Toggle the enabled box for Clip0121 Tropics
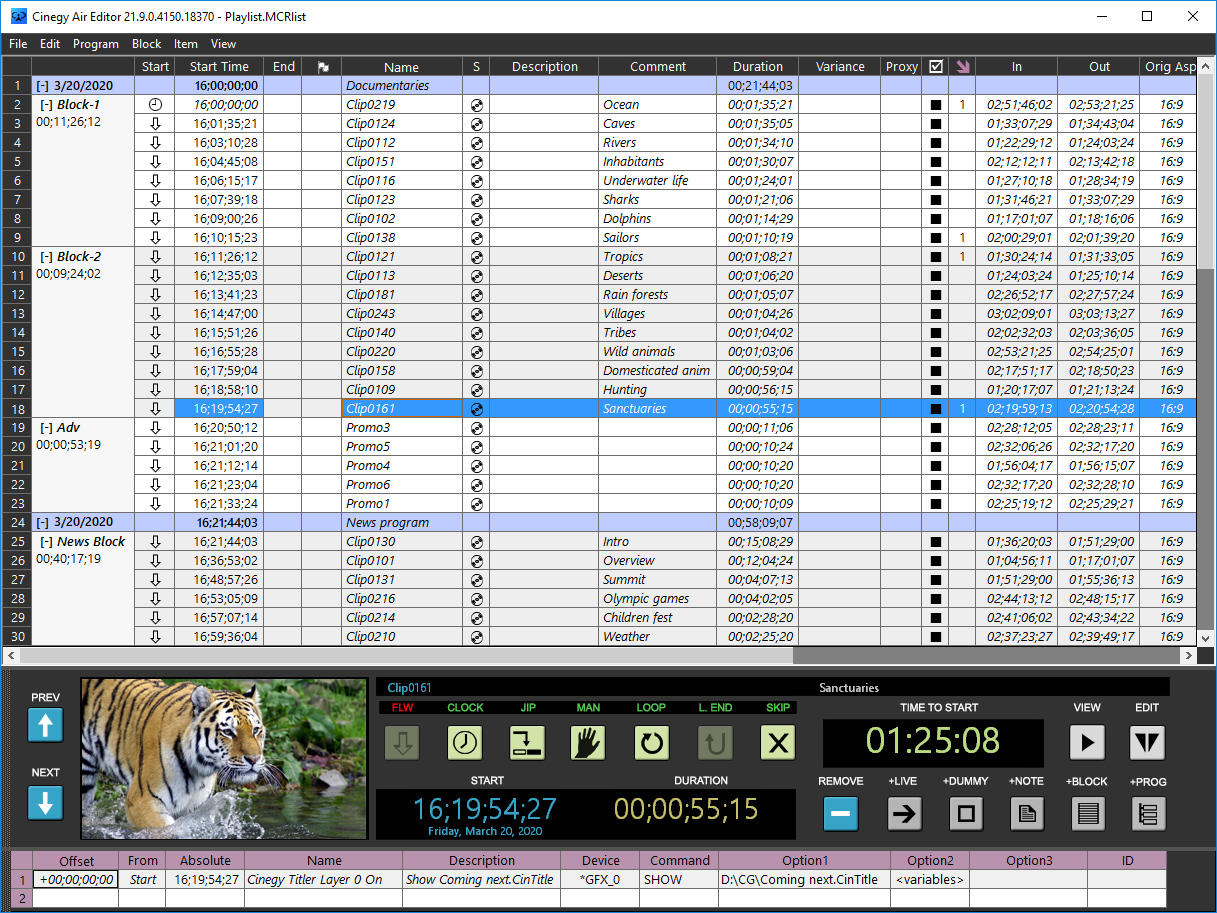The width and height of the screenshot is (1217, 913). [x=936, y=257]
